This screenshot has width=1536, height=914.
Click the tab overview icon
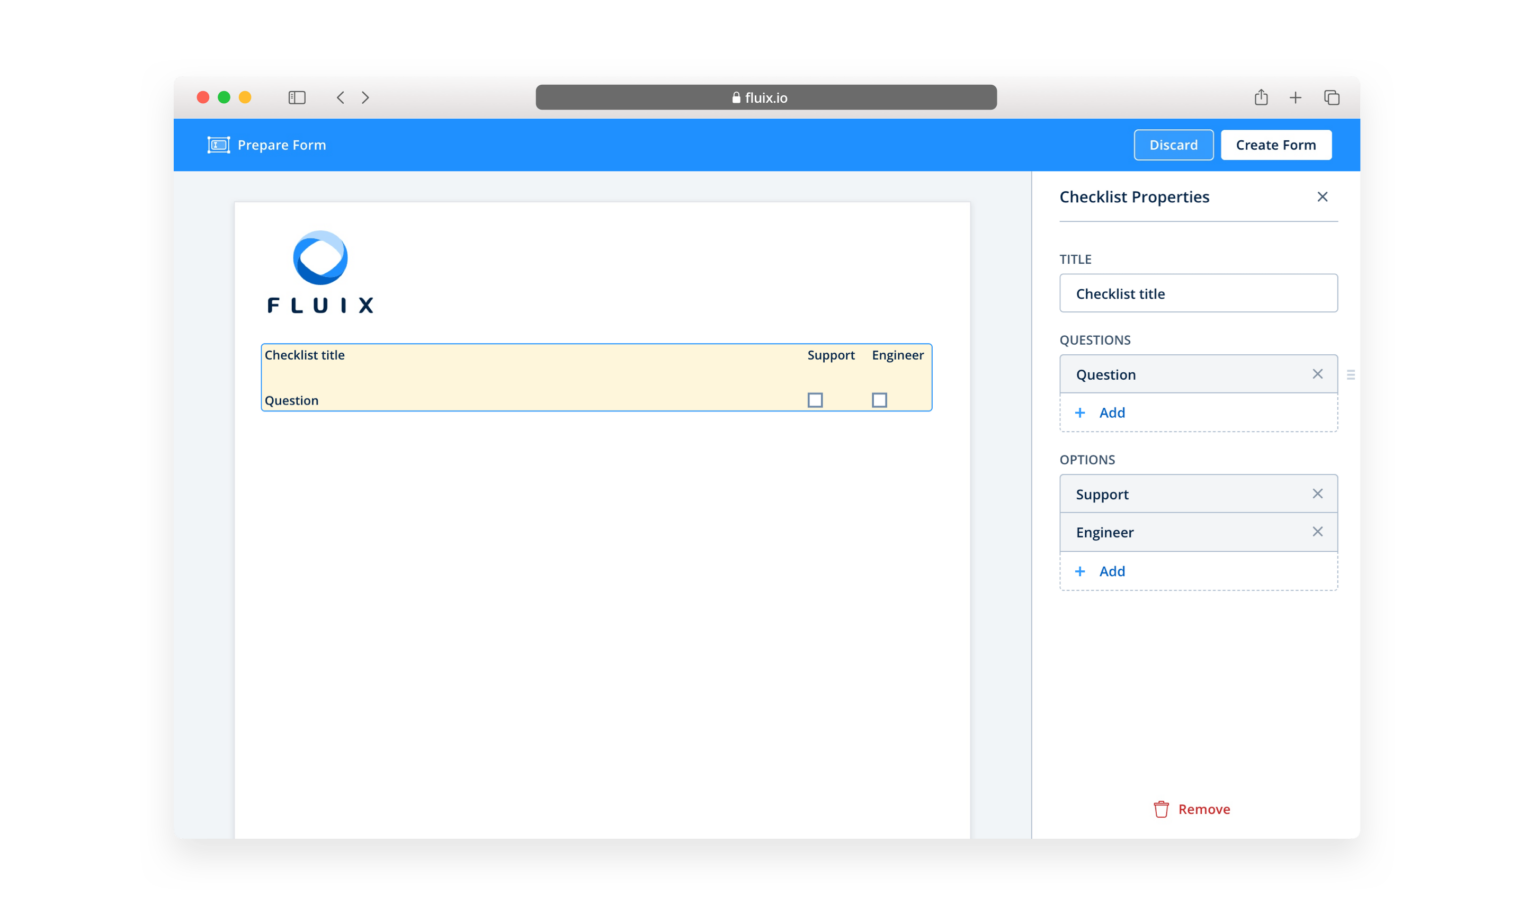(x=1332, y=97)
